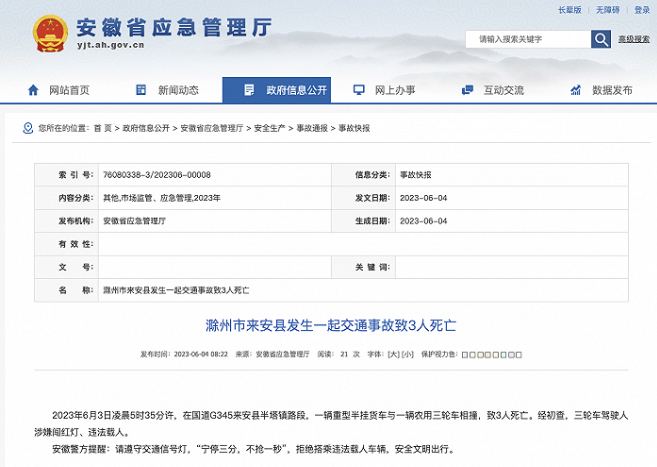Click the house icon for 网站首页

click(34, 90)
